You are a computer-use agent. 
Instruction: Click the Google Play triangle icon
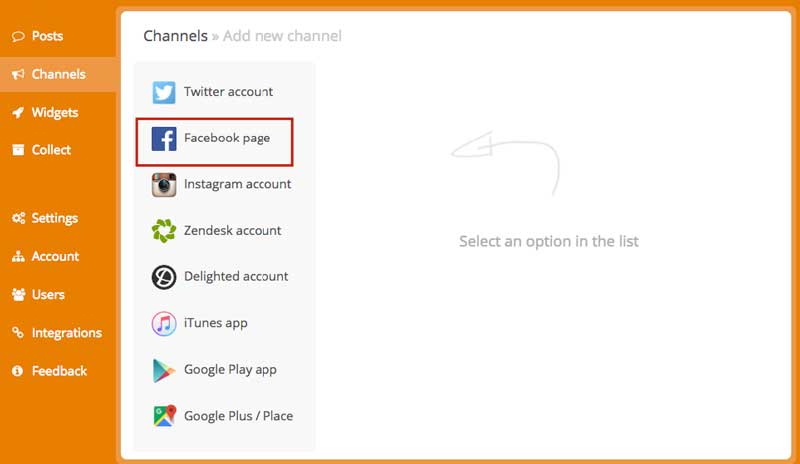[164, 371]
